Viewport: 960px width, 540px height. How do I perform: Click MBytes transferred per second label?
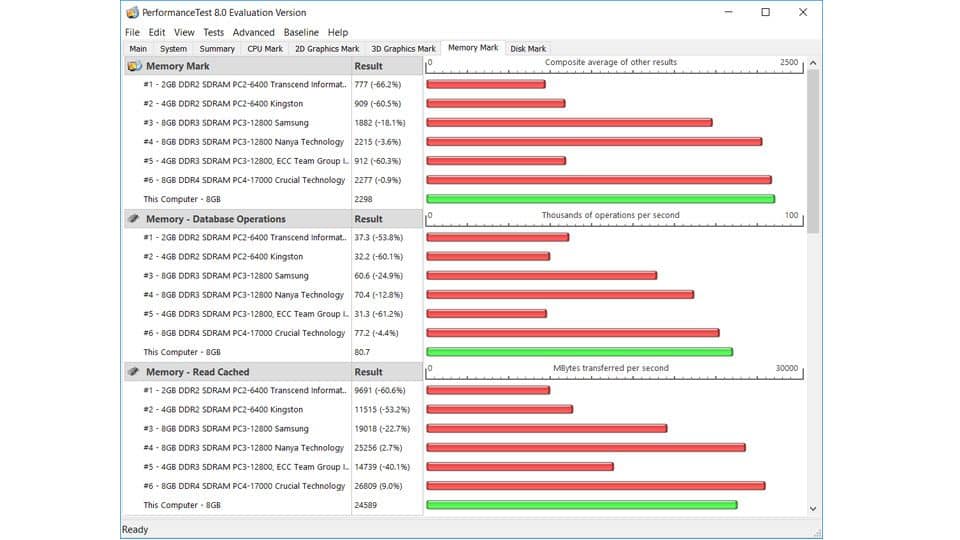[611, 368]
